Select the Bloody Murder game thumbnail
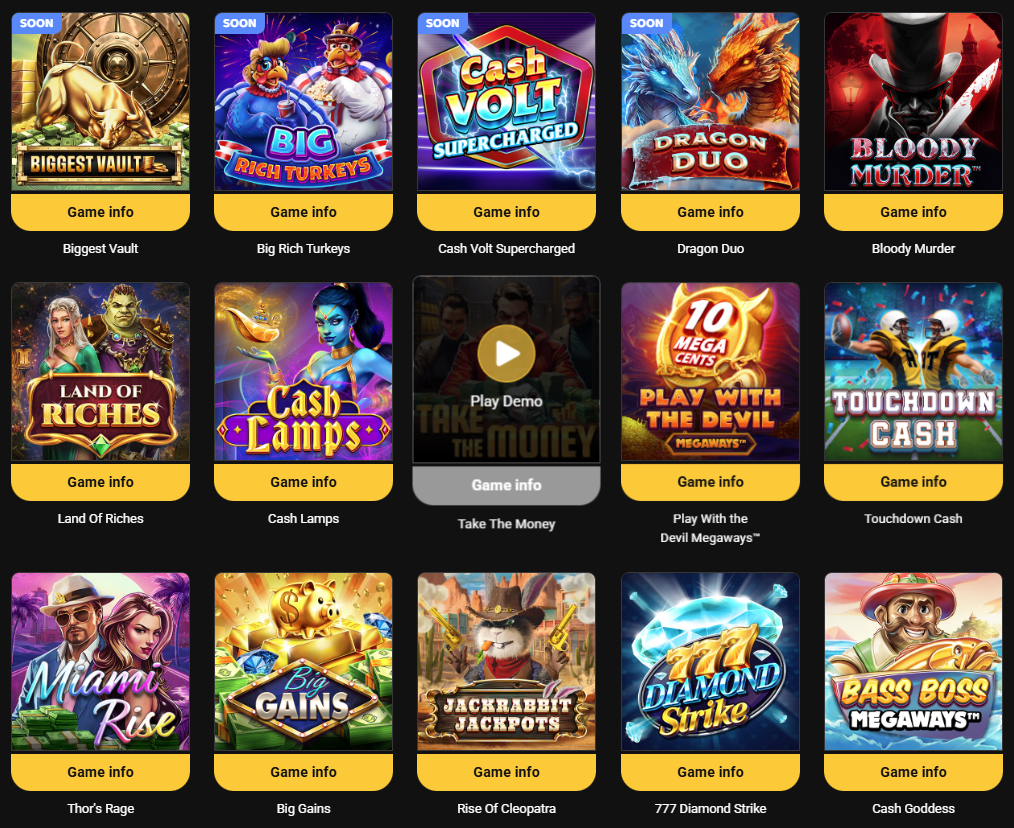Viewport: 1014px width, 828px height. pos(913,102)
